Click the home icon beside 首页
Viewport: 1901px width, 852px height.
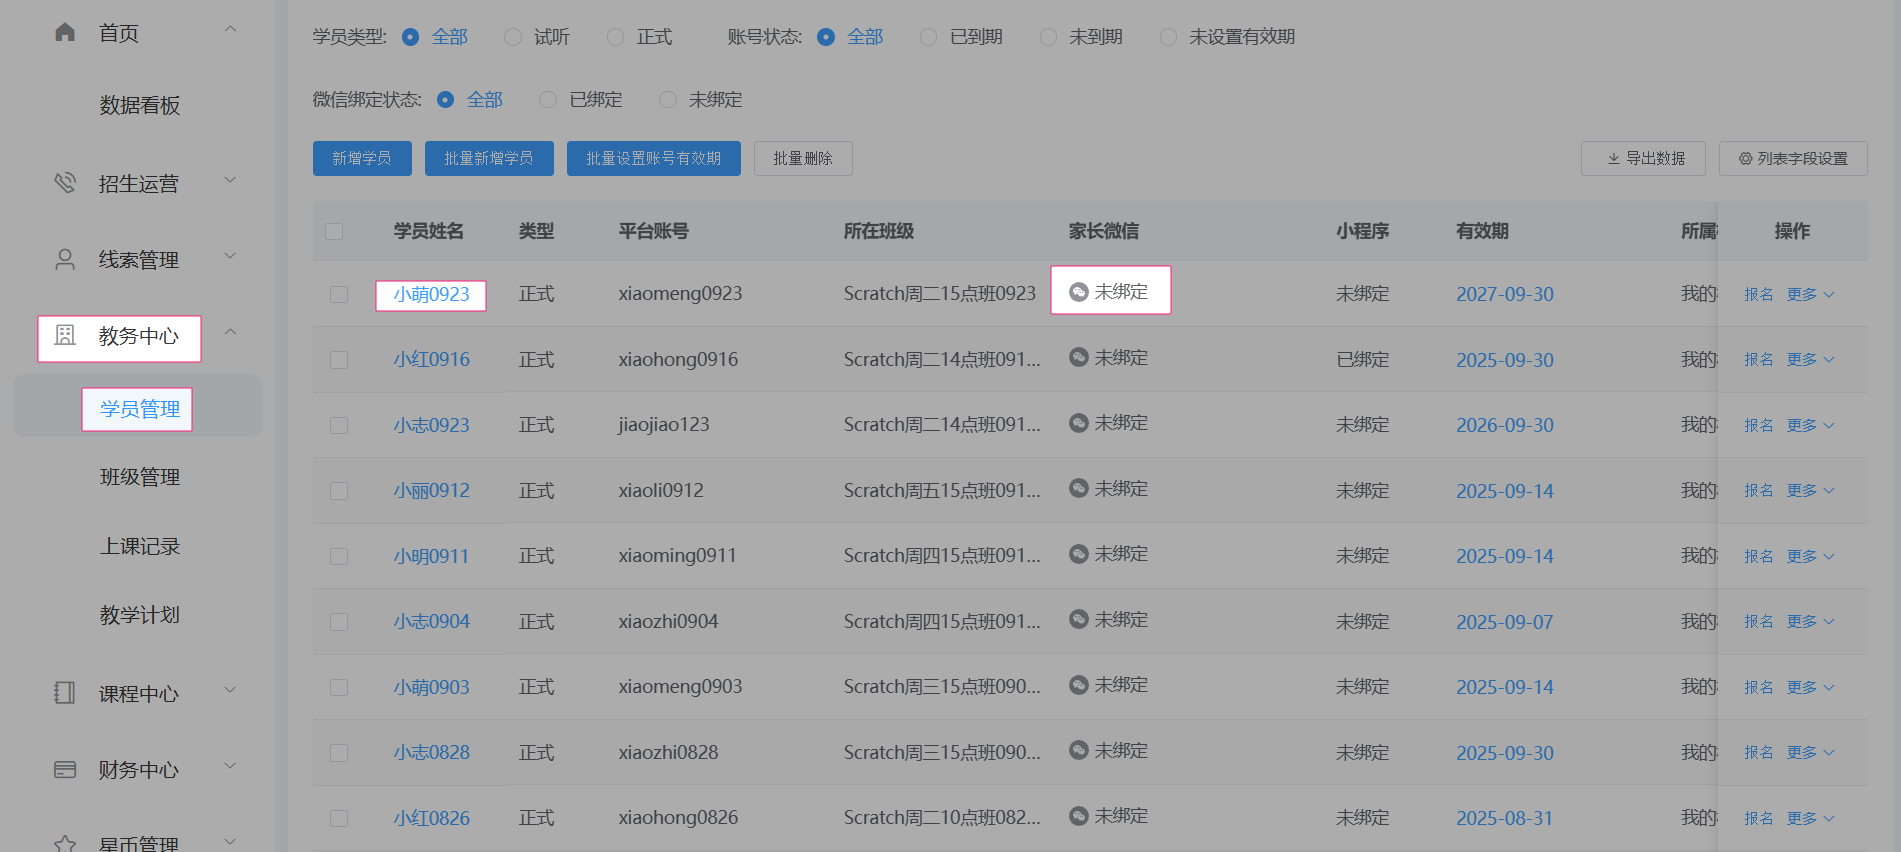pos(65,32)
